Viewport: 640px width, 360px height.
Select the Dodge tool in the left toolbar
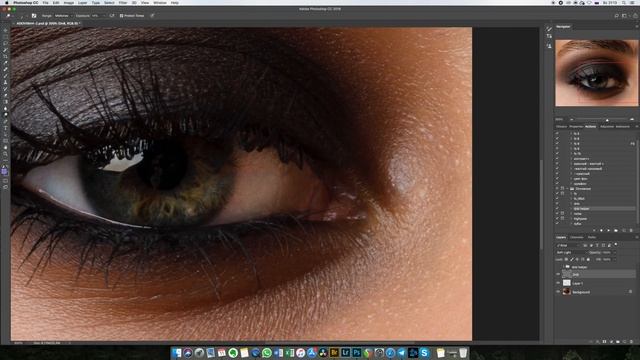coord(5,115)
